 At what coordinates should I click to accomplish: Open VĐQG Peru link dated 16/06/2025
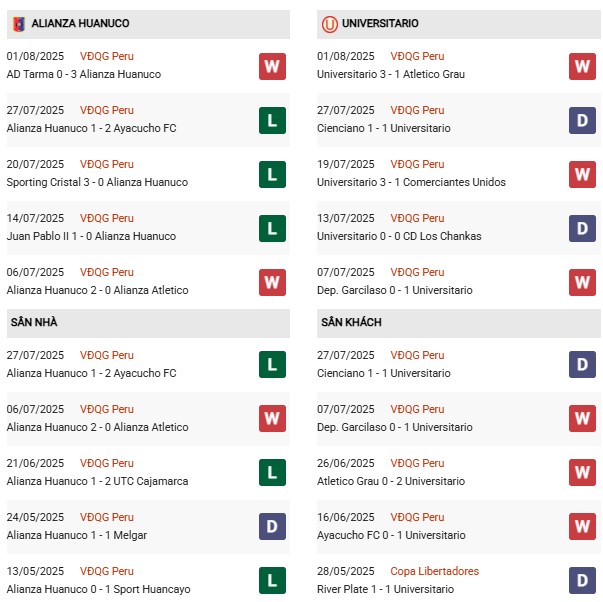coord(417,517)
